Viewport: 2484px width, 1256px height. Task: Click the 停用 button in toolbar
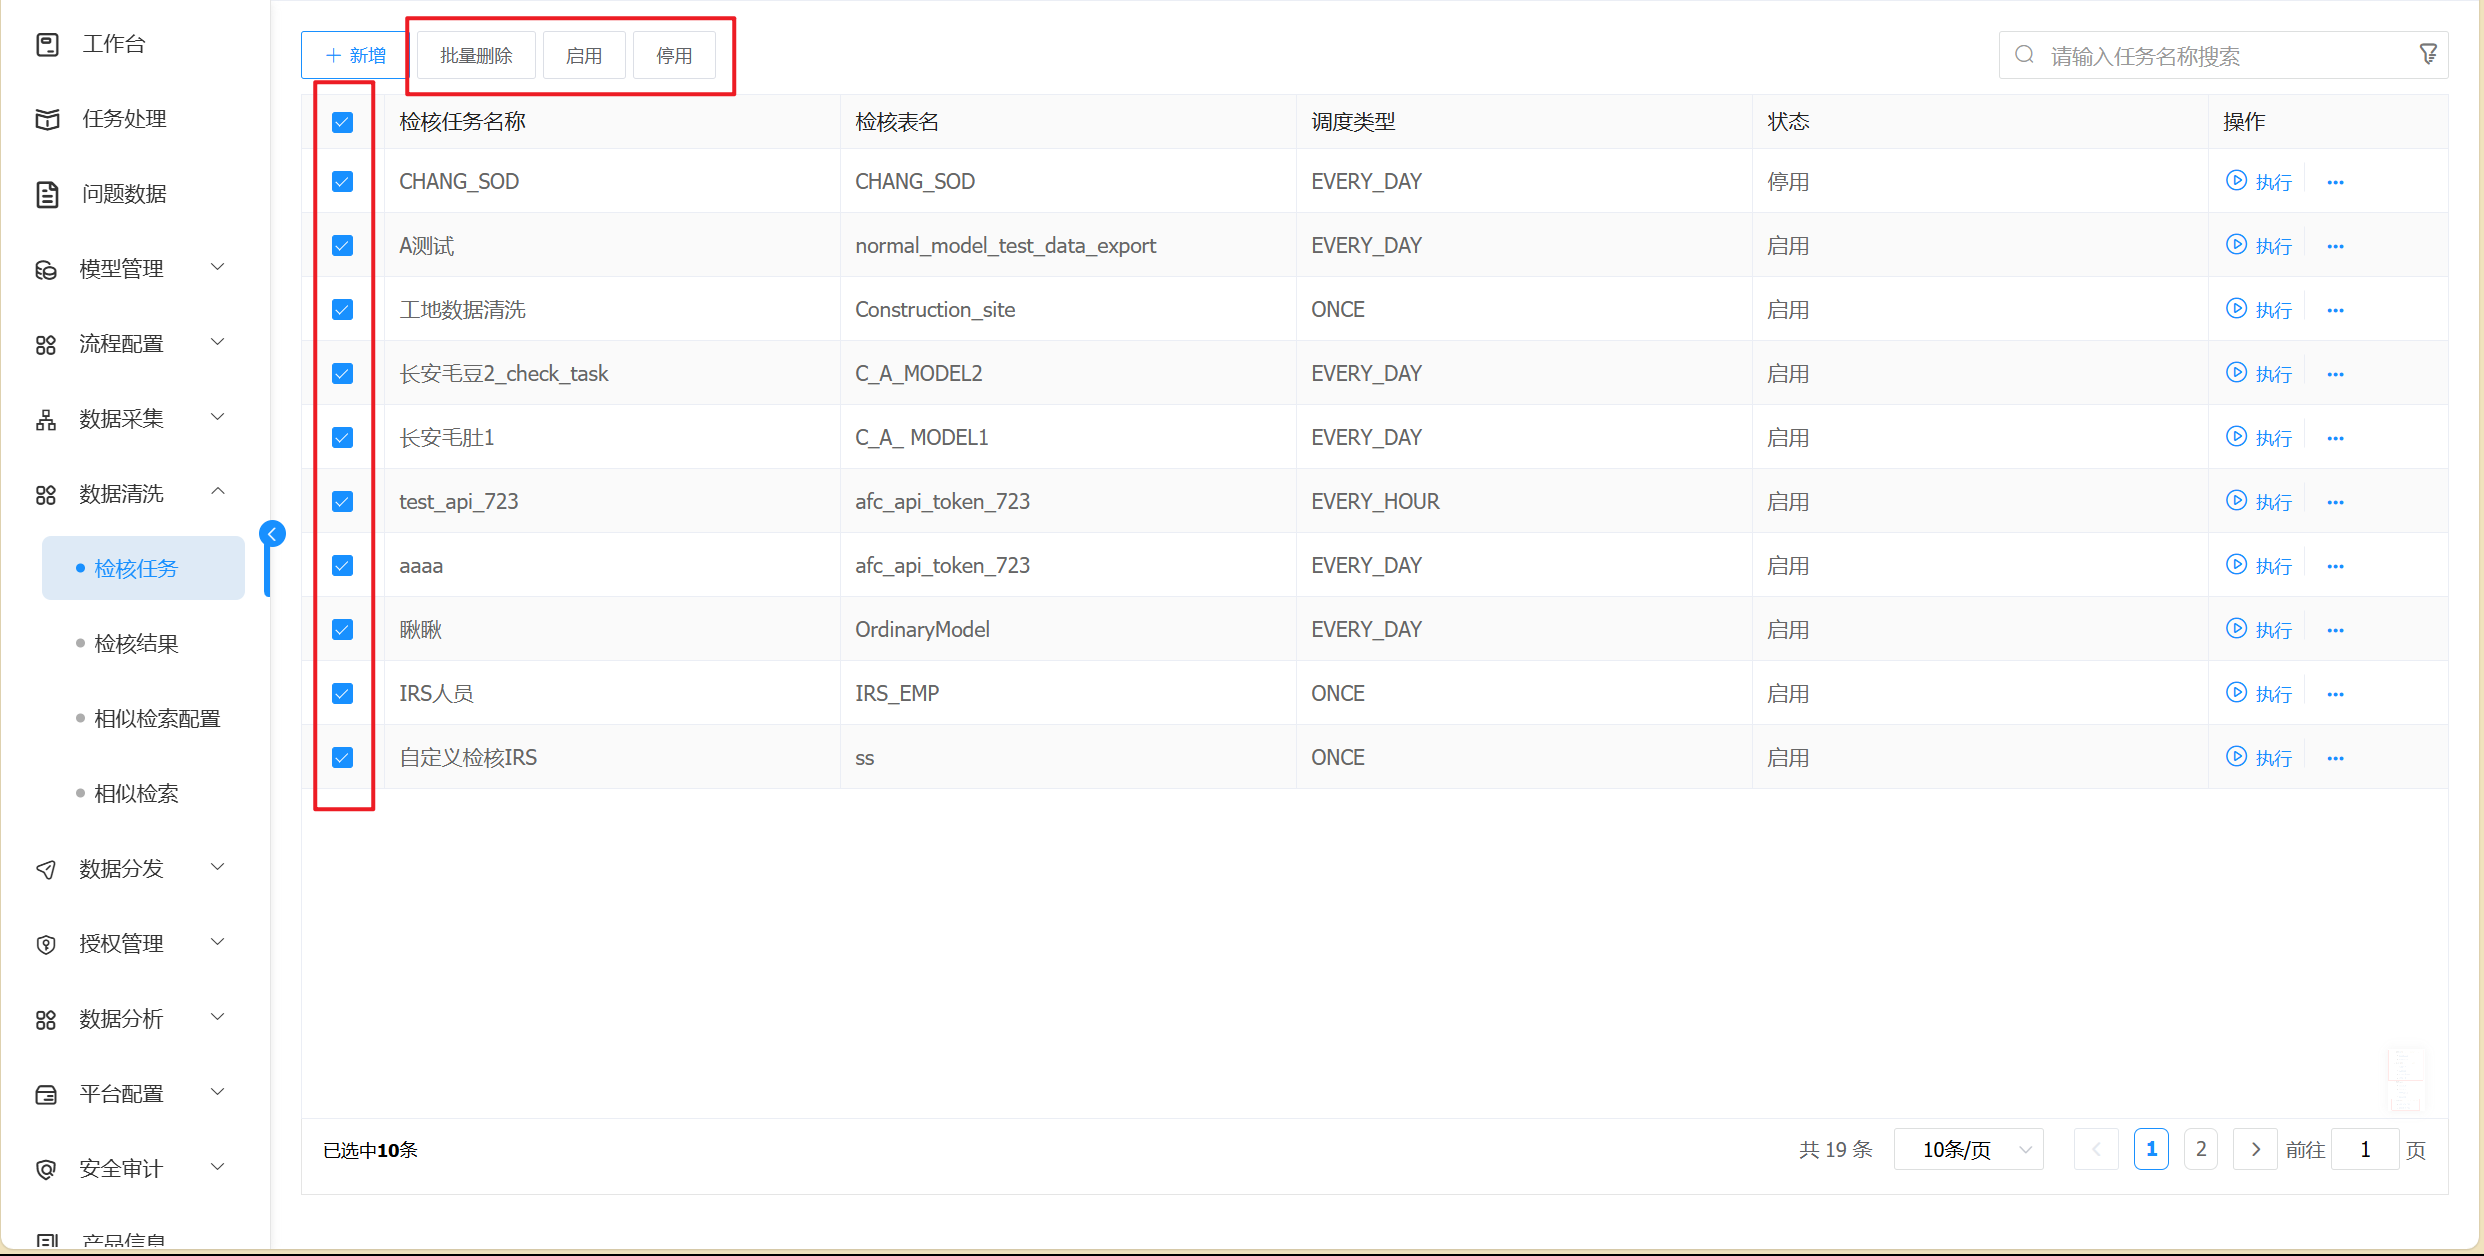pyautogui.click(x=674, y=56)
